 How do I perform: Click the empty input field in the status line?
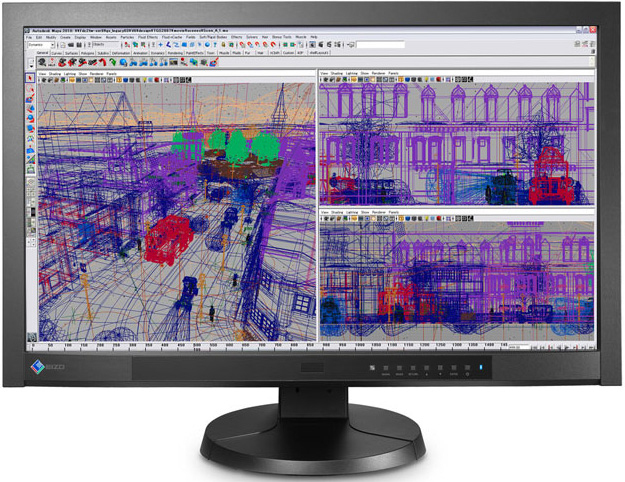tap(381, 45)
